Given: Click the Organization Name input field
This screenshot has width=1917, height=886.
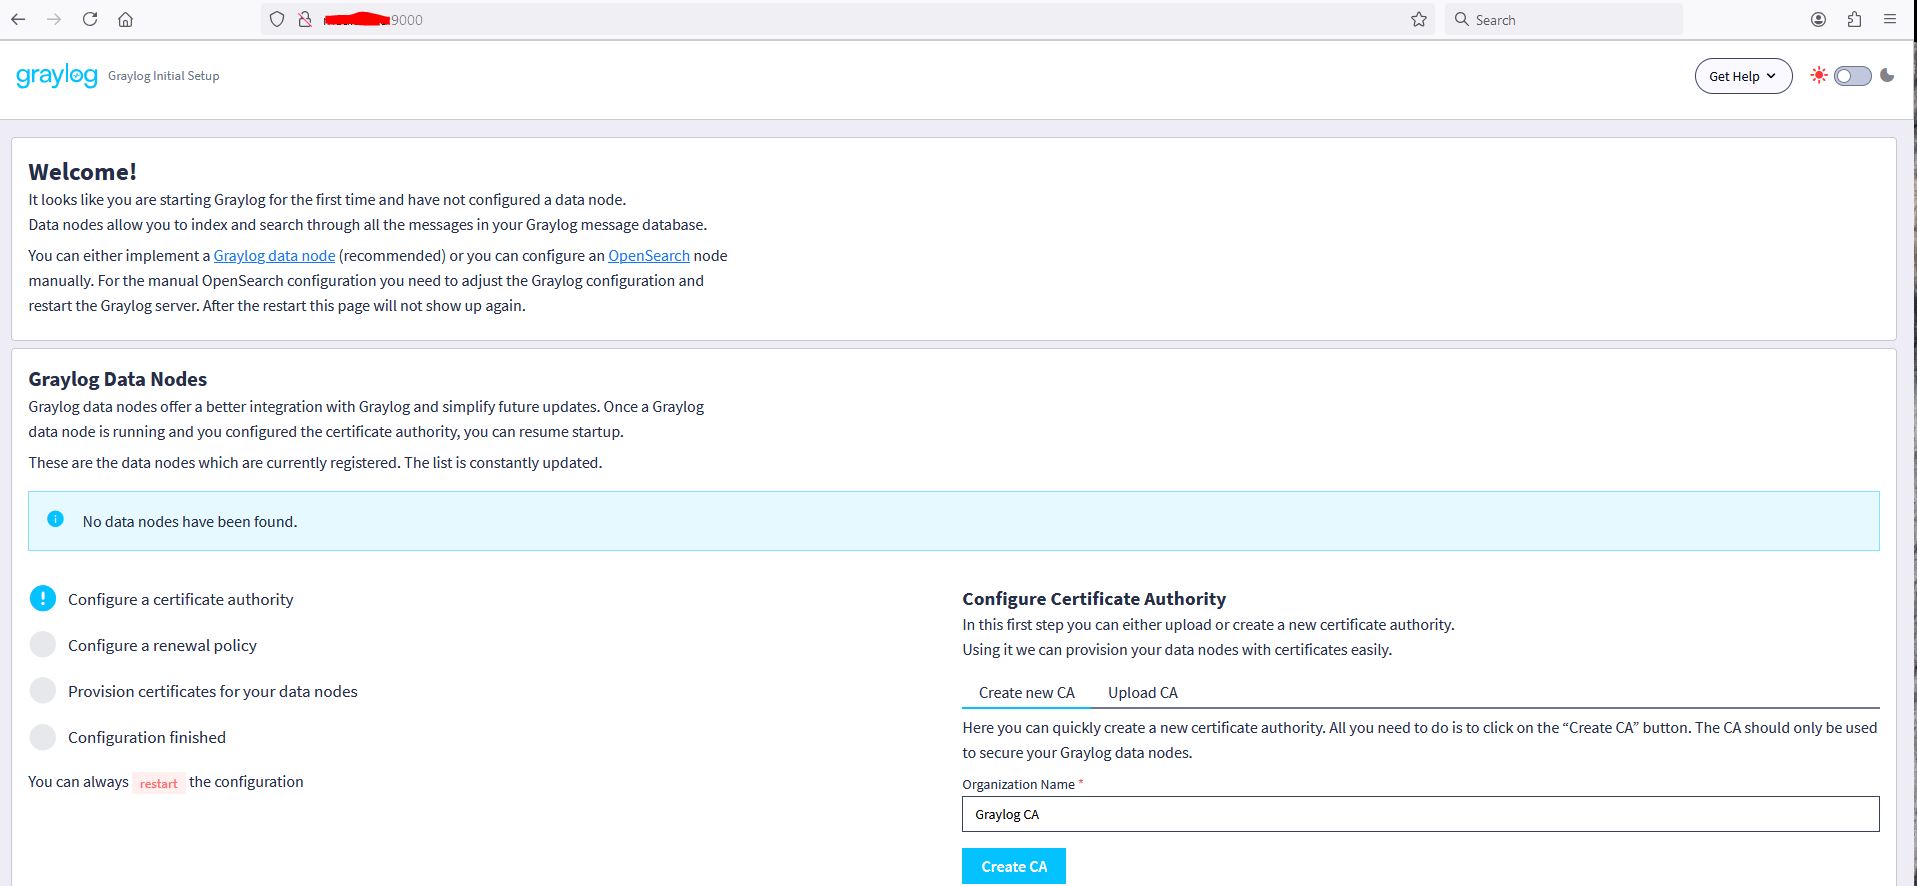Looking at the screenshot, I should point(1420,814).
